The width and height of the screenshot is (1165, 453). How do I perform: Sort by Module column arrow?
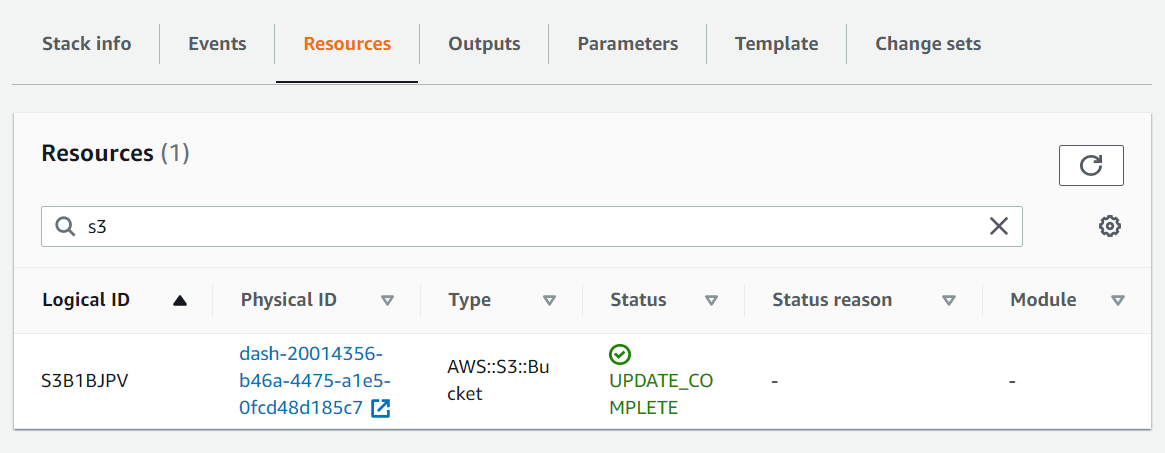(1118, 300)
